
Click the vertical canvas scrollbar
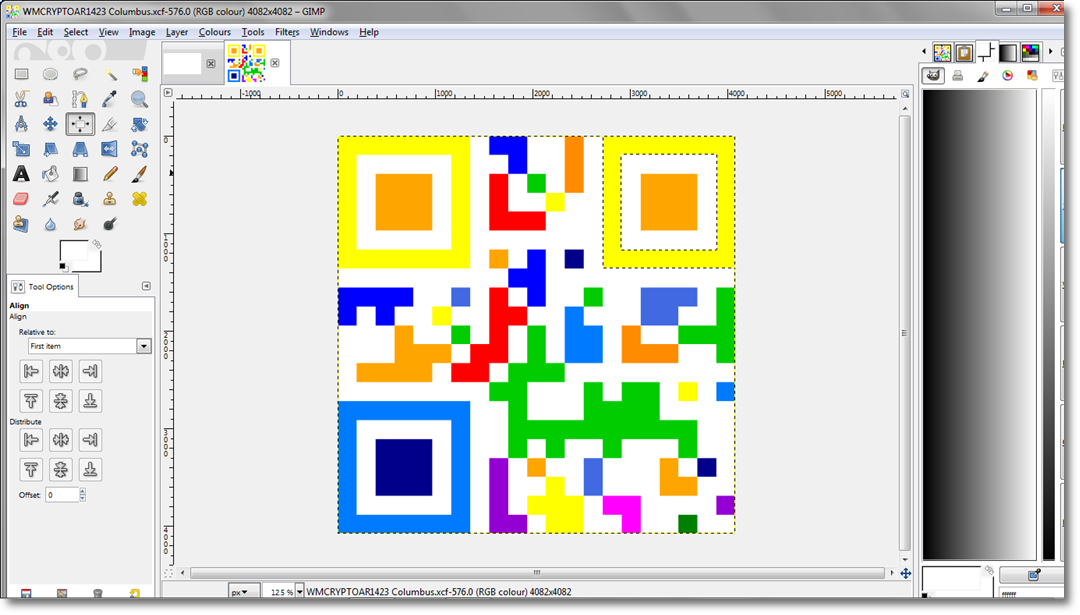tap(905, 333)
